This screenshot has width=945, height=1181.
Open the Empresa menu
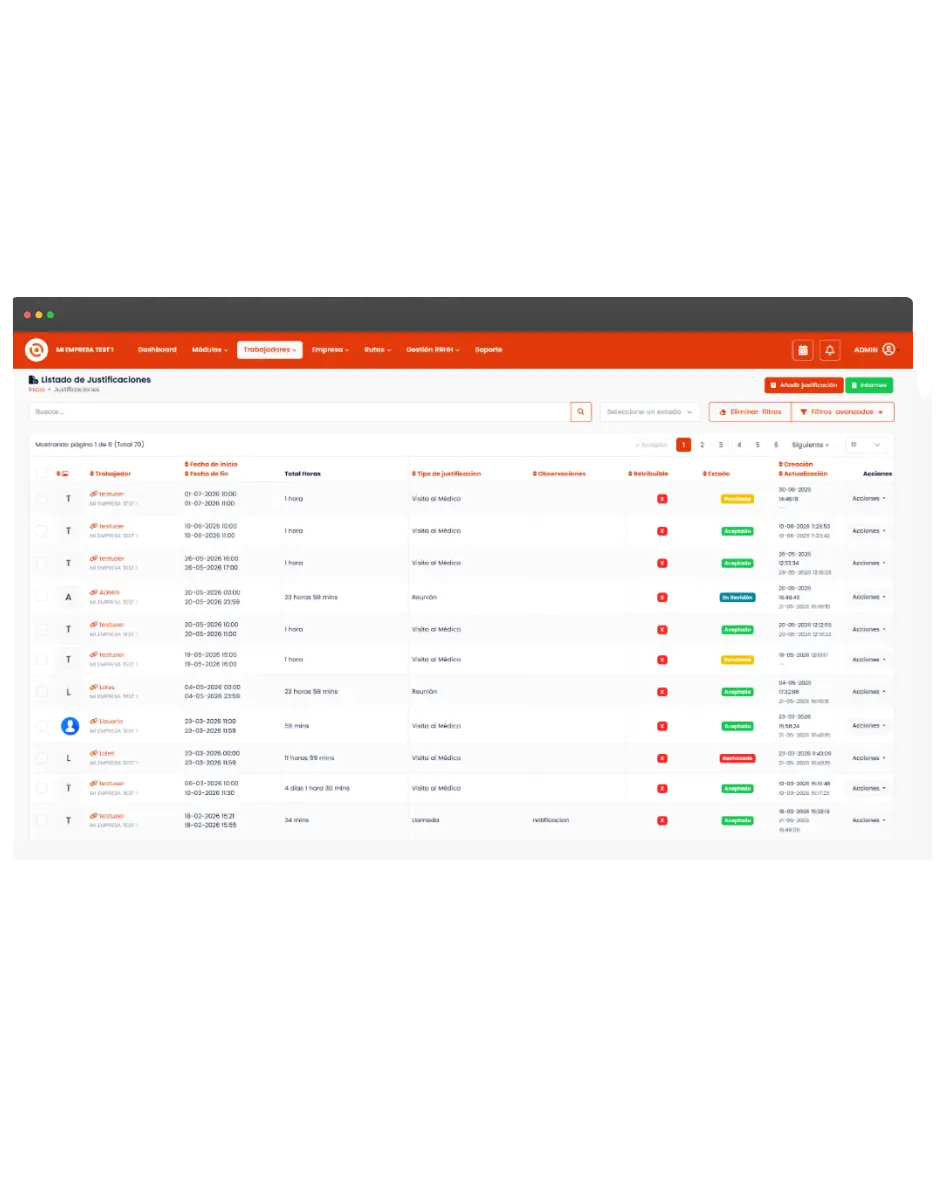(331, 349)
